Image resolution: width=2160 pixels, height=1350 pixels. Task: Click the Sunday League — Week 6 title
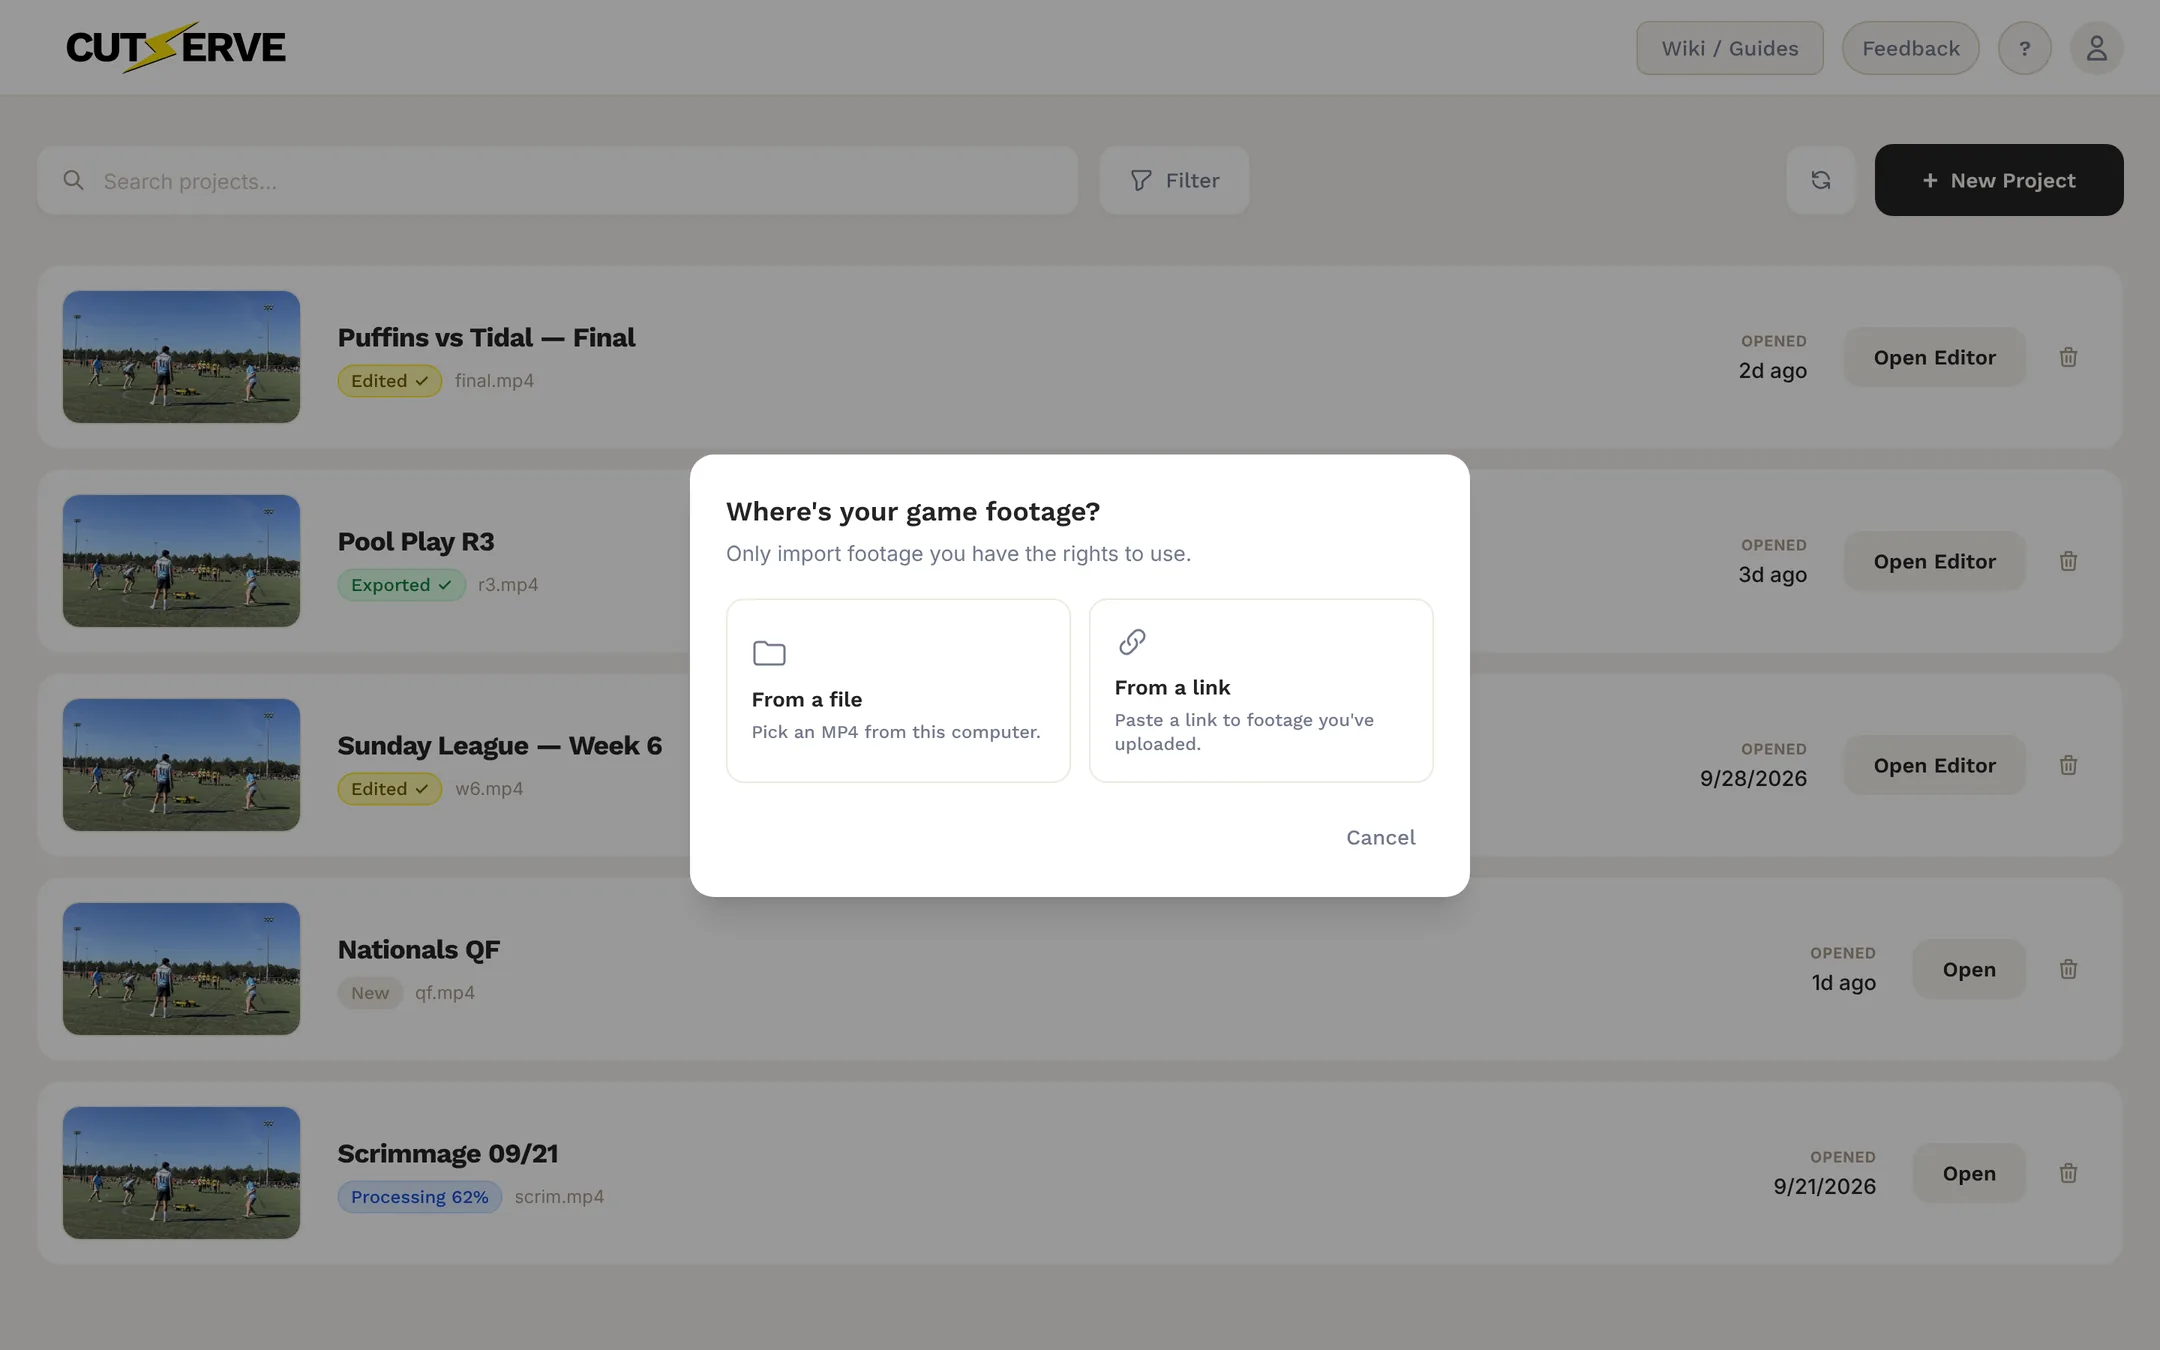tap(499, 746)
